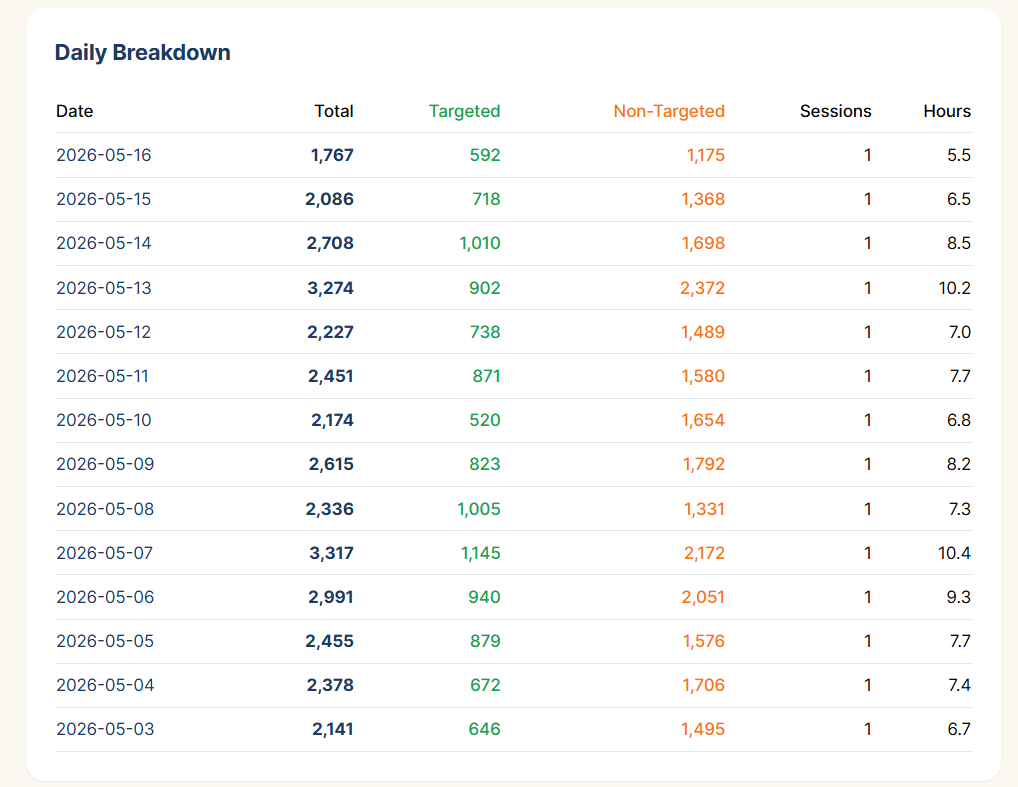Click the Sessions column header
Screen dimensions: 1018x787
pyautogui.click(x=836, y=111)
